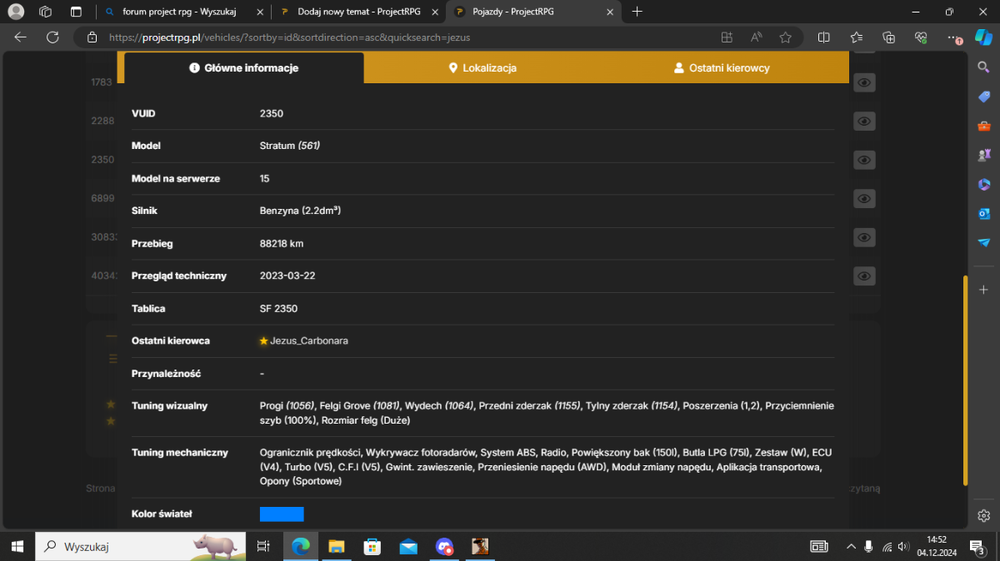Viewport: 1000px width, 561px height.
Task: Open File Explorer from the taskbar
Action: click(336, 546)
